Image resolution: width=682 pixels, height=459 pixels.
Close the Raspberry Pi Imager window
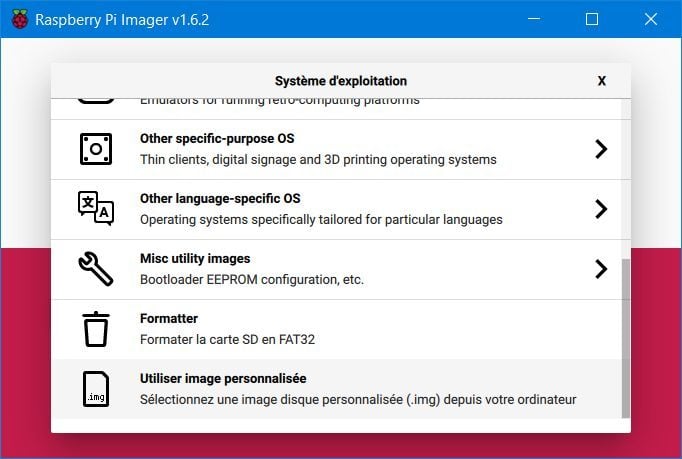coord(651,19)
